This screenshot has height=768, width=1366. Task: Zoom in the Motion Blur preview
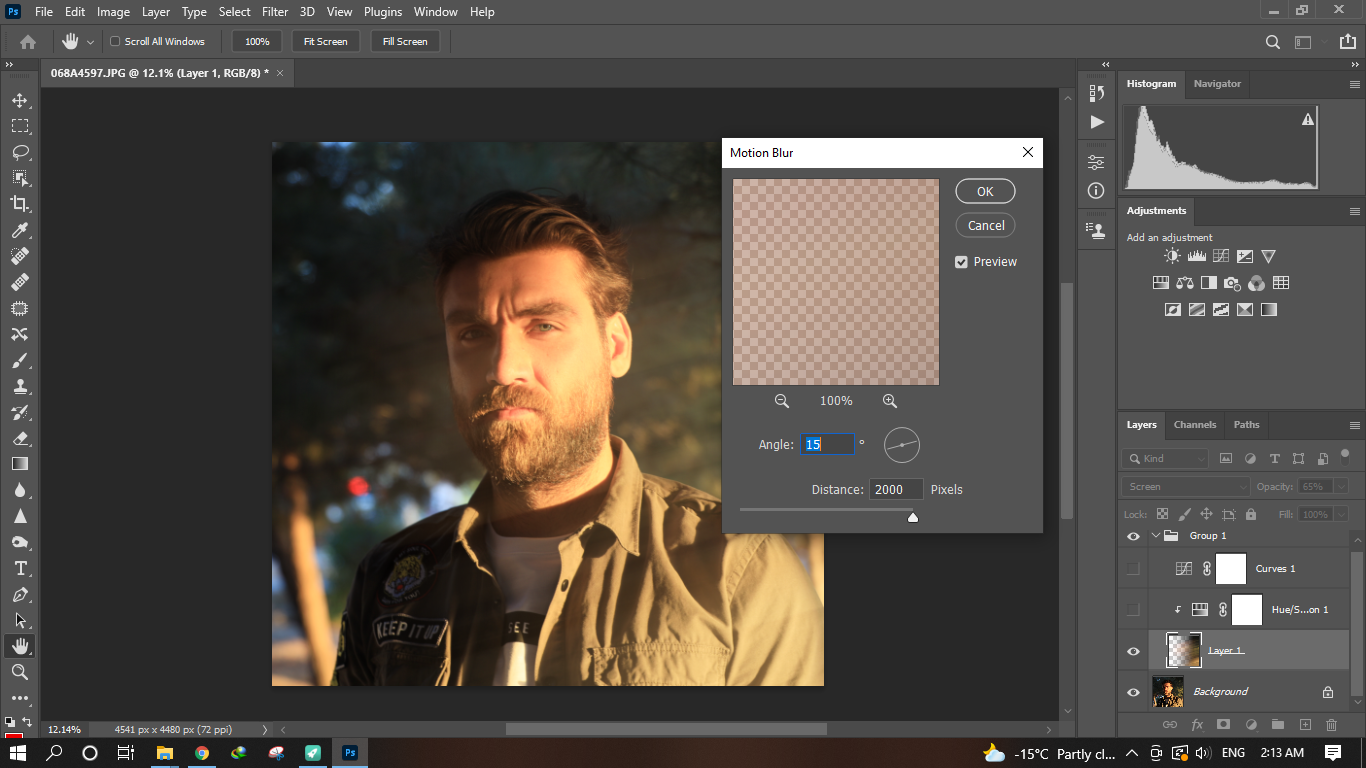pyautogui.click(x=890, y=401)
